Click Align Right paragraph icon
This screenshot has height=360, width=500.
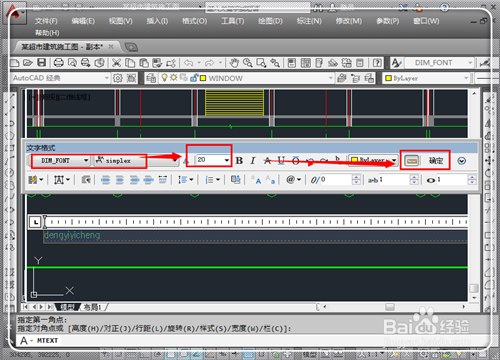[x=134, y=180]
